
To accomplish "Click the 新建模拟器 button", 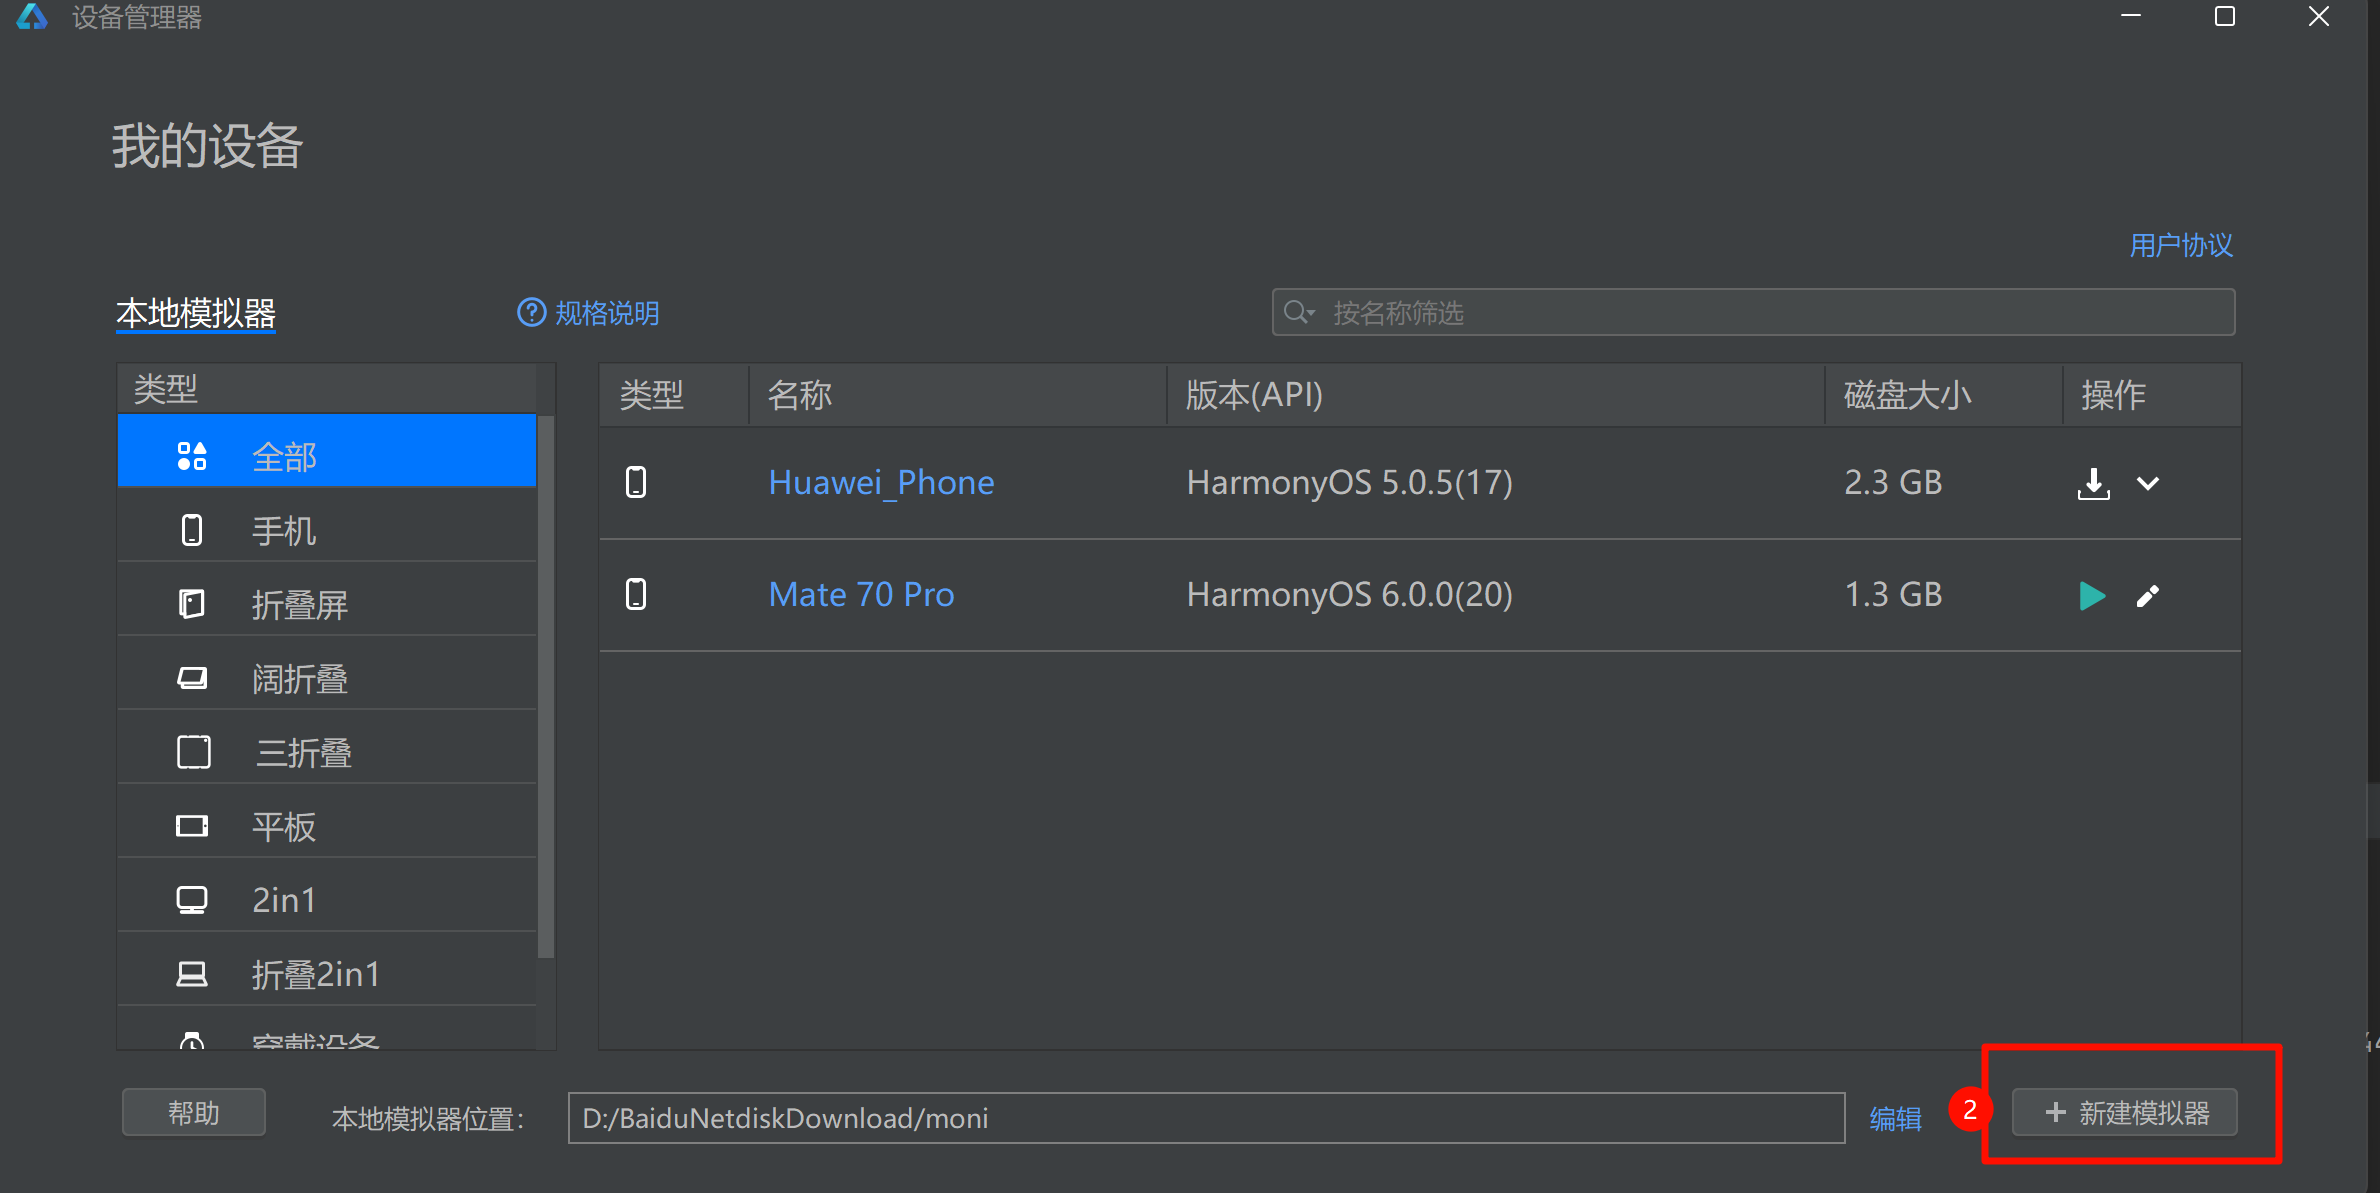I will click(x=2125, y=1113).
